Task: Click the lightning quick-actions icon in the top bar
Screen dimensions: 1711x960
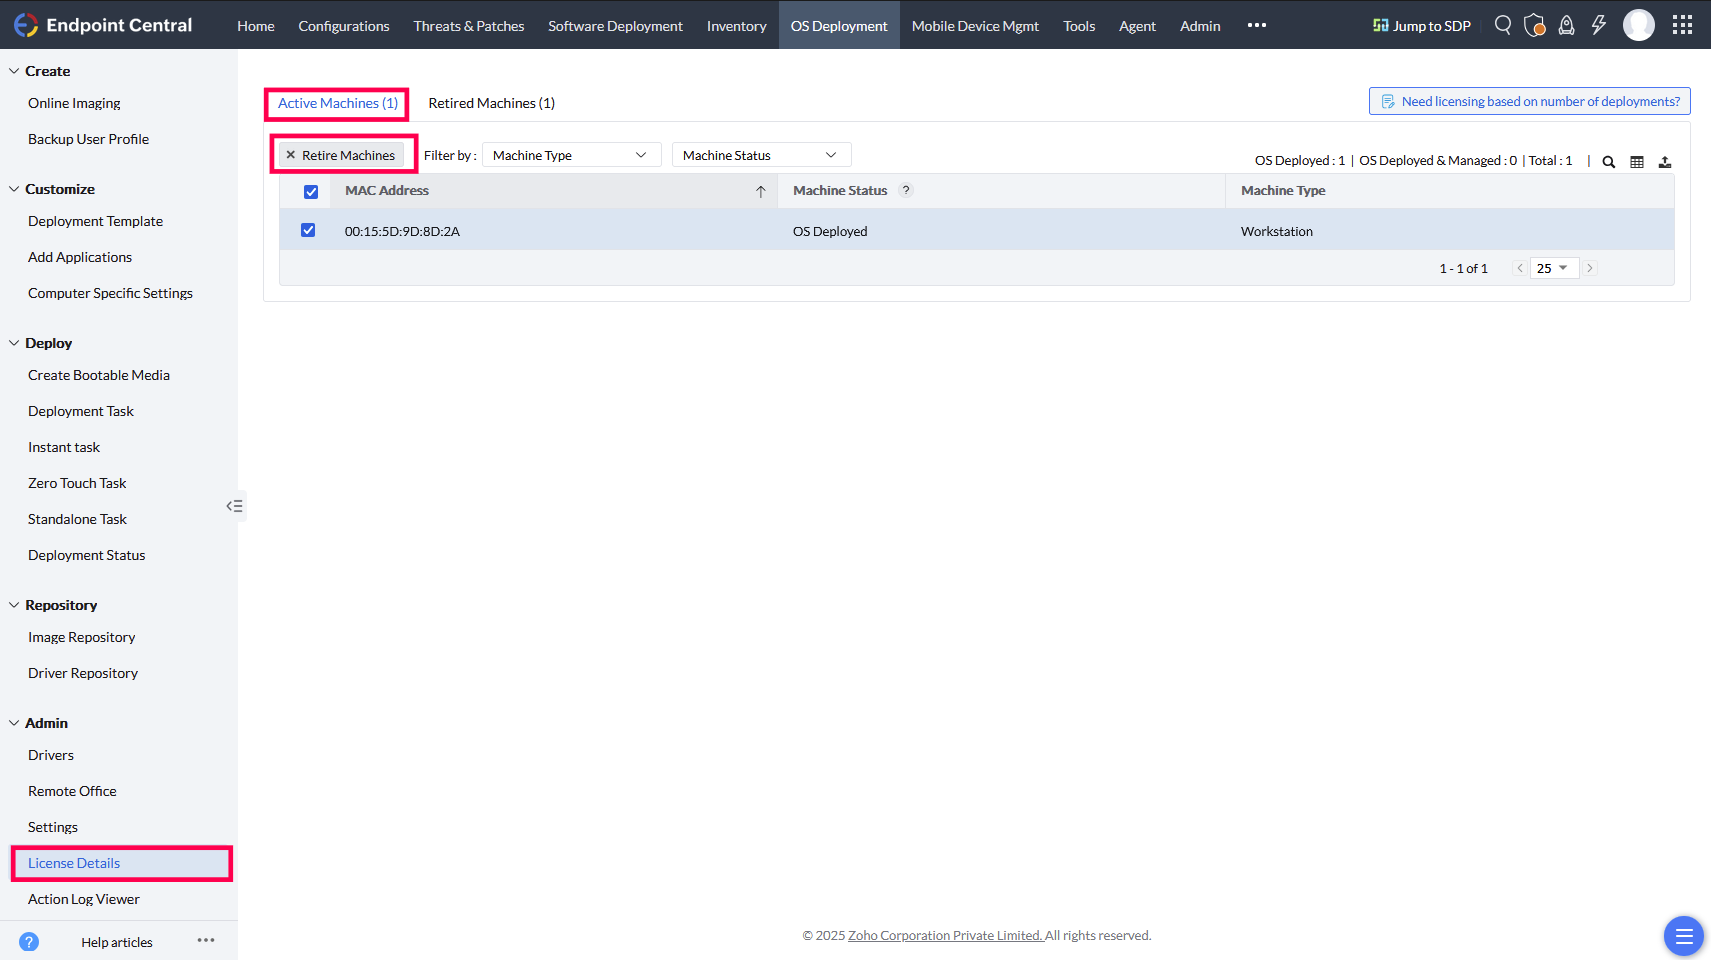Action: coord(1597,25)
